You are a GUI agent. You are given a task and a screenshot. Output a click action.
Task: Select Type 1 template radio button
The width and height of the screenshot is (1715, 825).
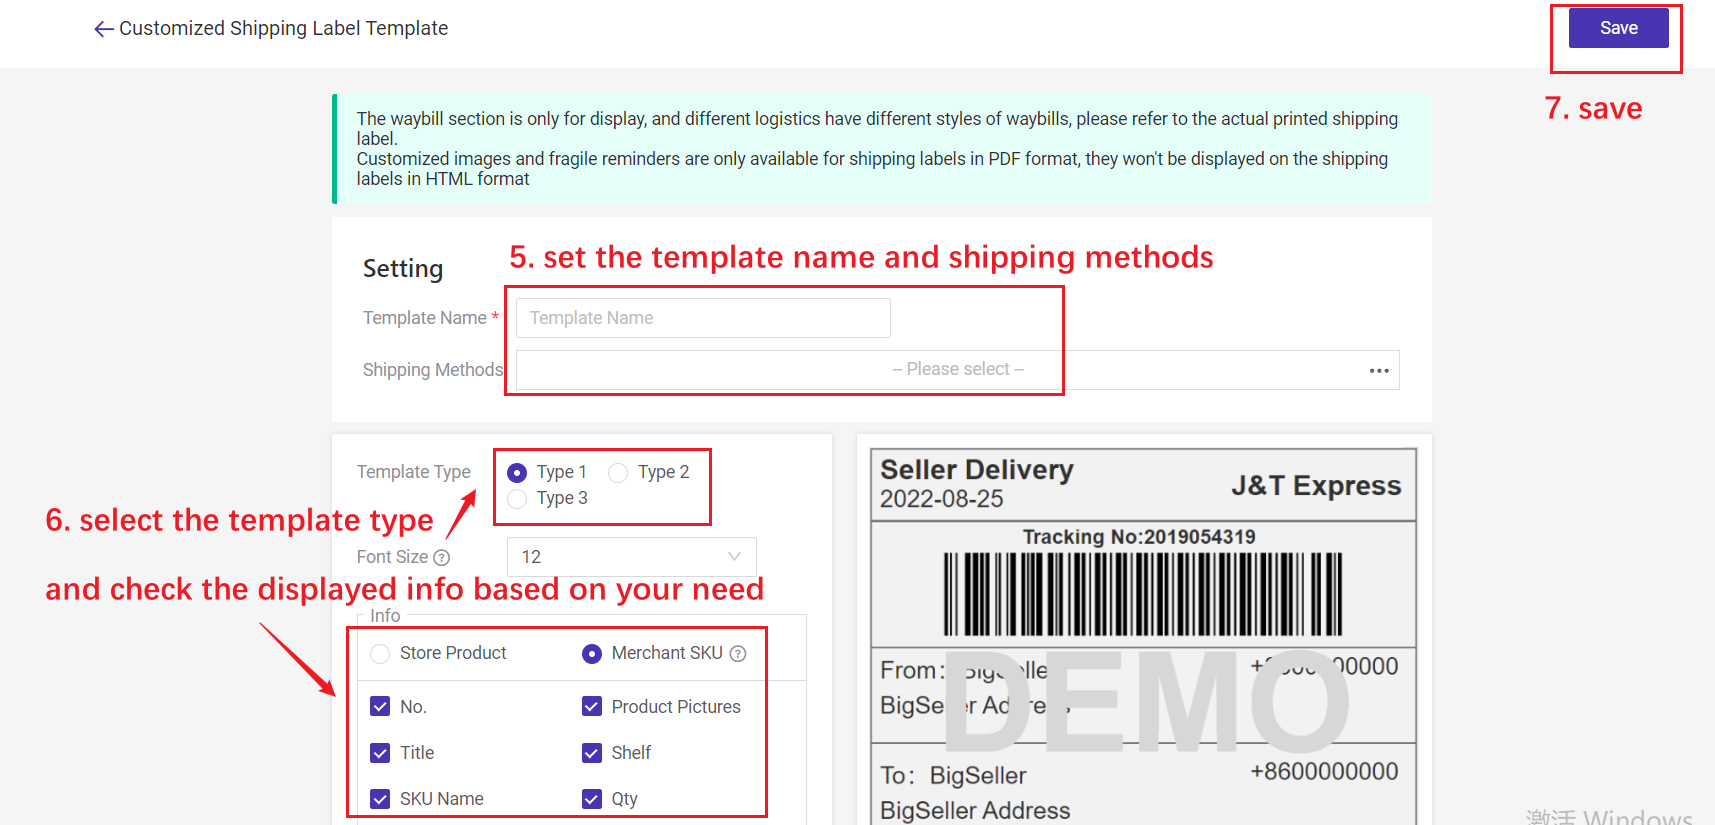pyautogui.click(x=517, y=472)
